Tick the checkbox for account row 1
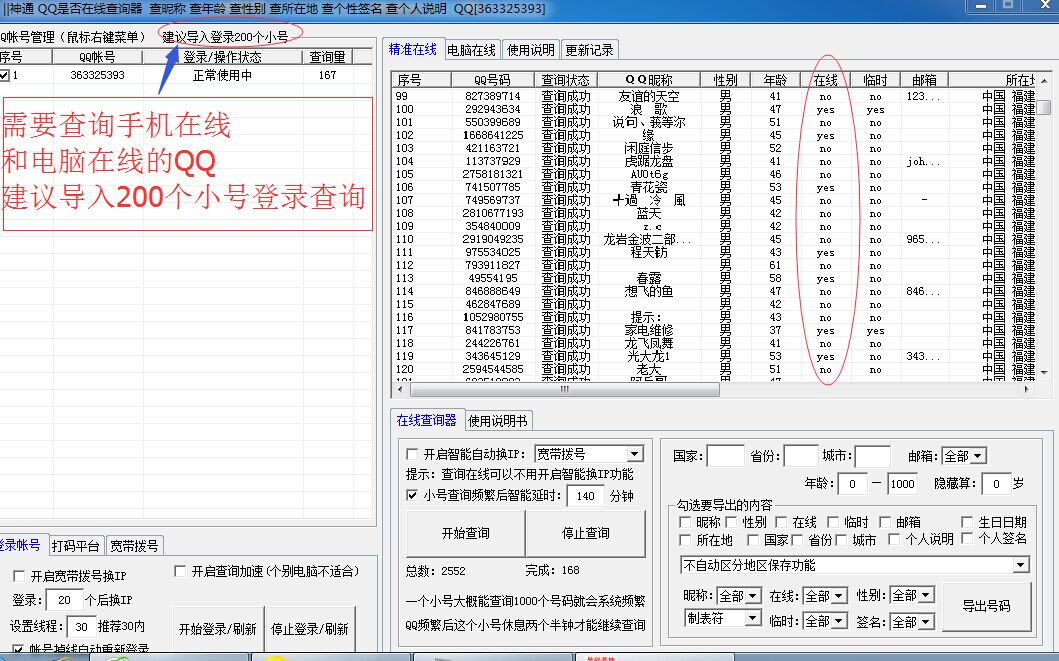The height and width of the screenshot is (661, 1059). [x=6, y=75]
